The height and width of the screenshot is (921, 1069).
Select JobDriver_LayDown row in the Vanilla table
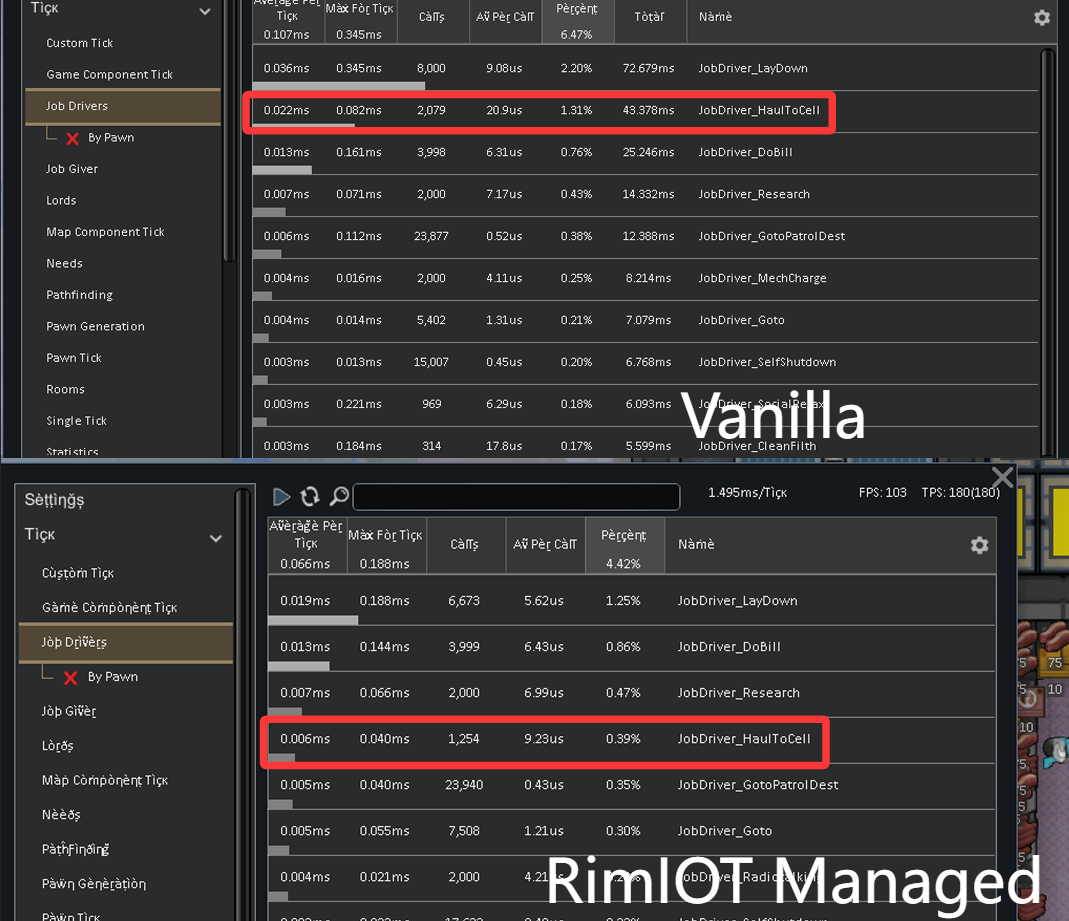645,68
